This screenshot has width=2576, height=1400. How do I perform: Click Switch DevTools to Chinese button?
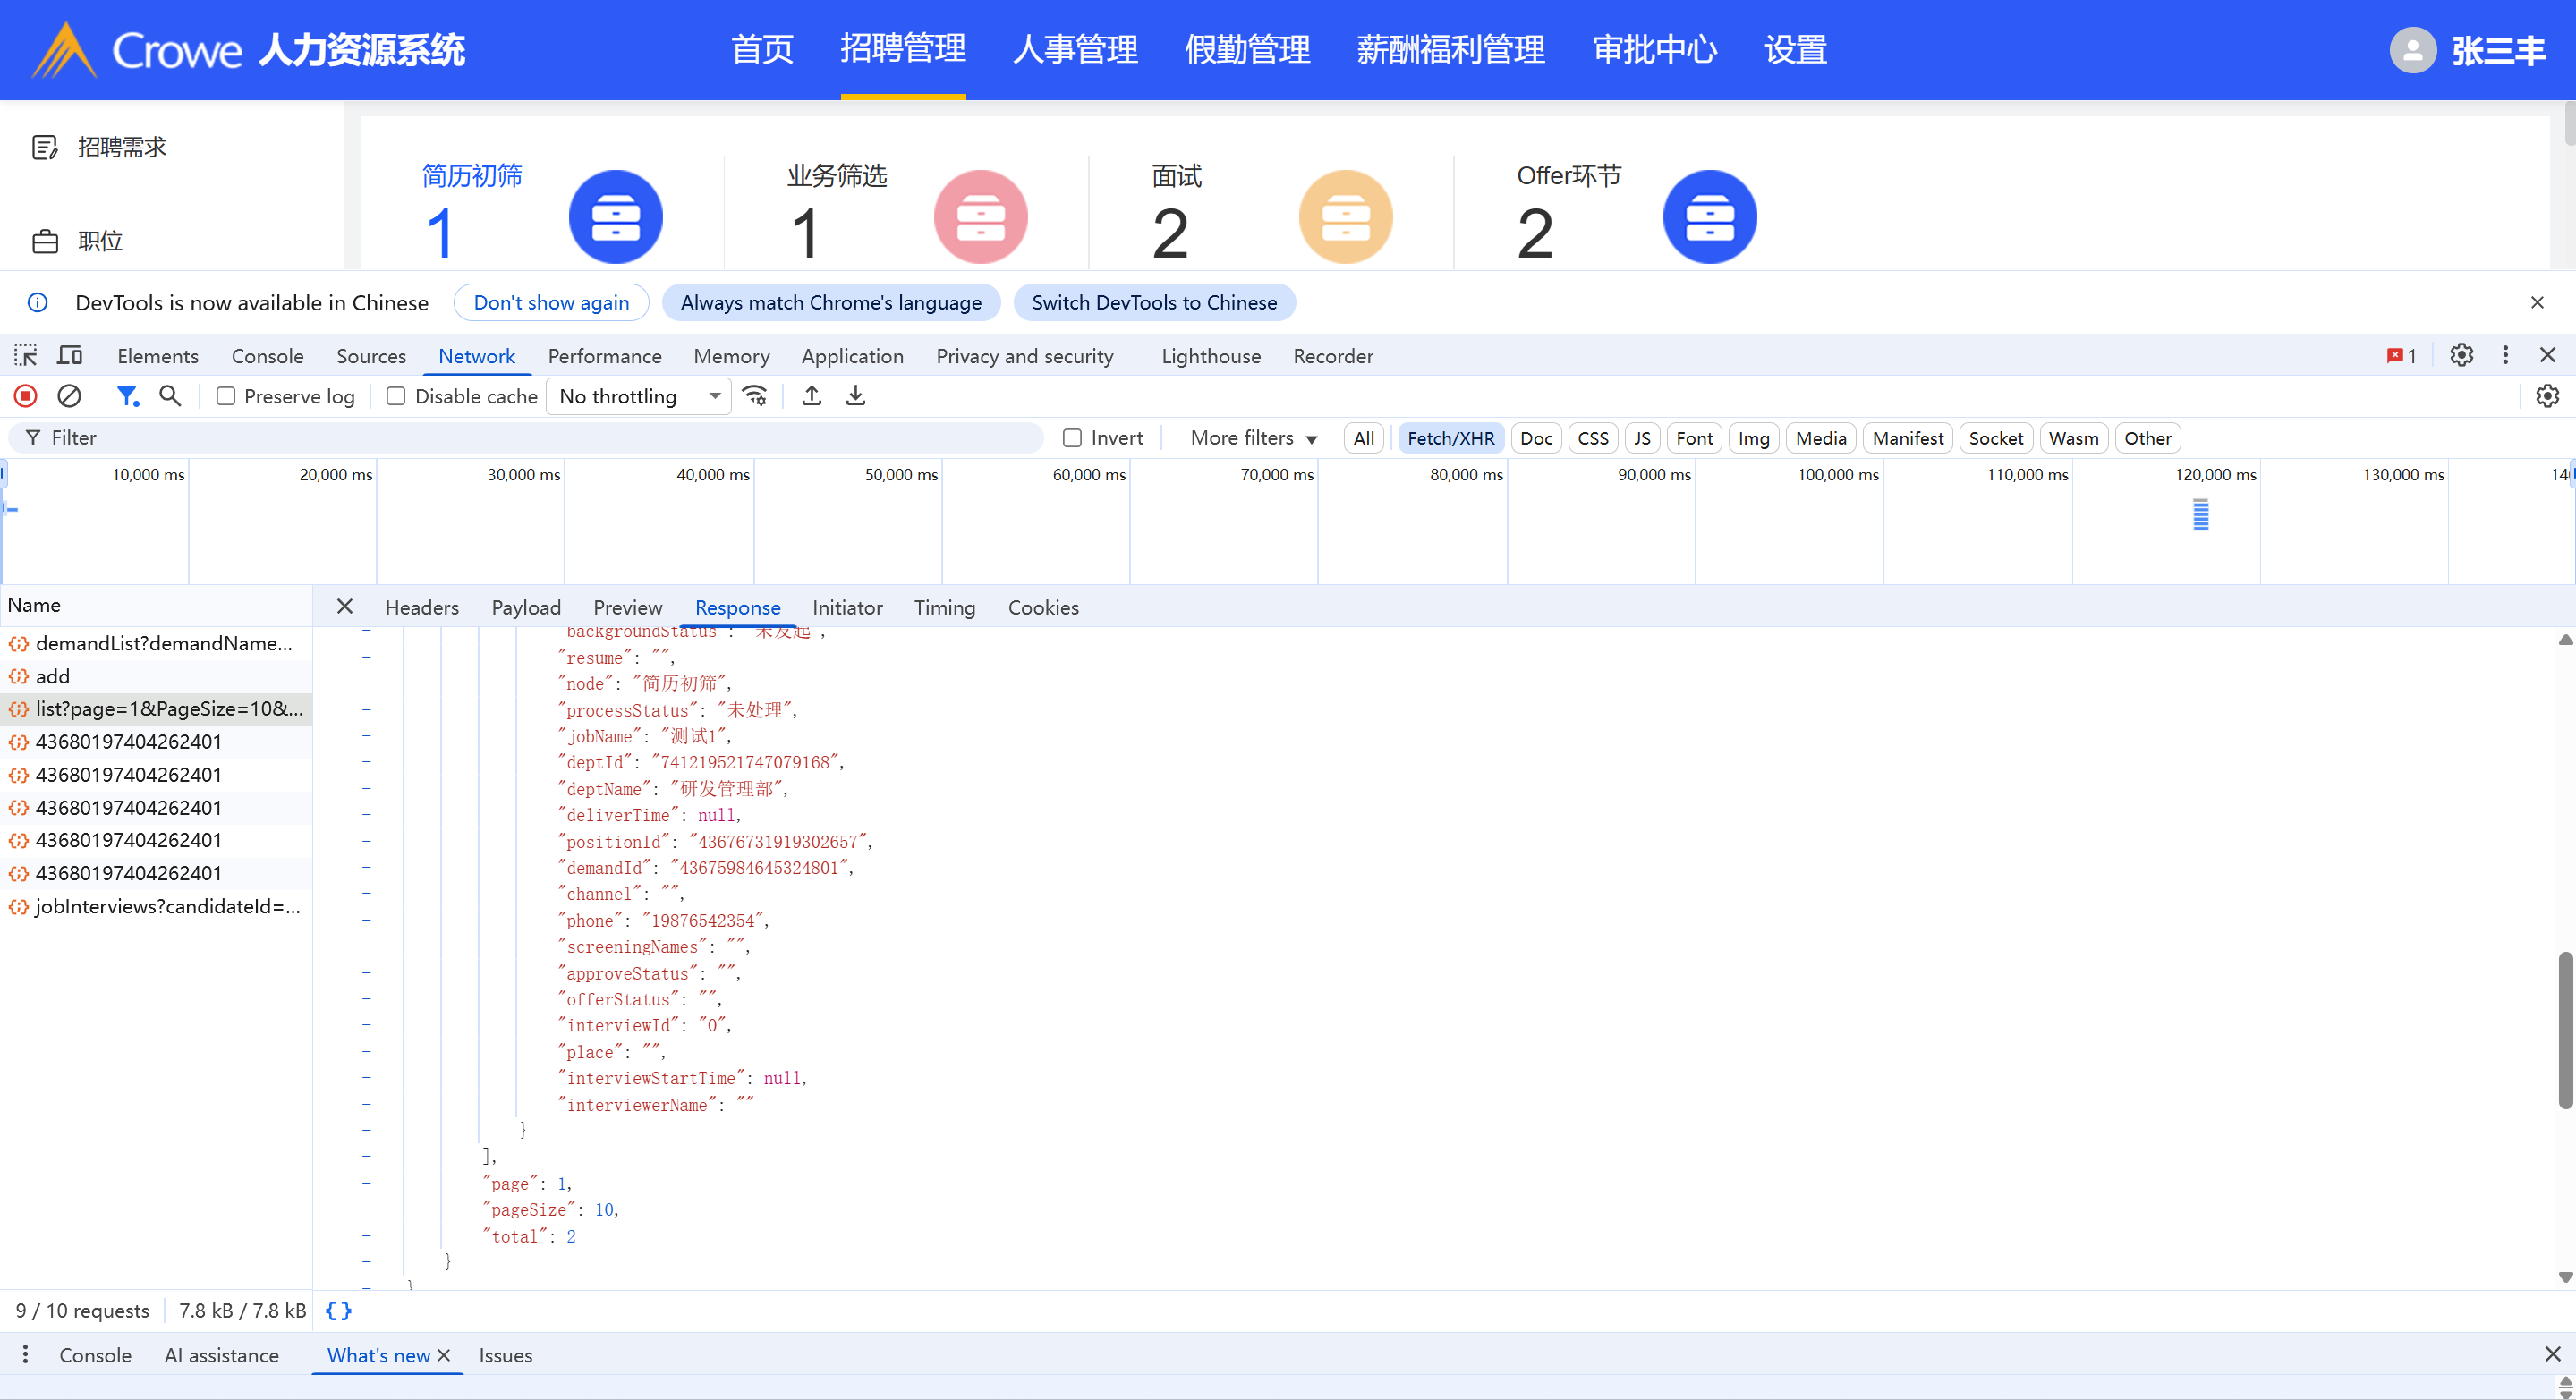pos(1154,303)
